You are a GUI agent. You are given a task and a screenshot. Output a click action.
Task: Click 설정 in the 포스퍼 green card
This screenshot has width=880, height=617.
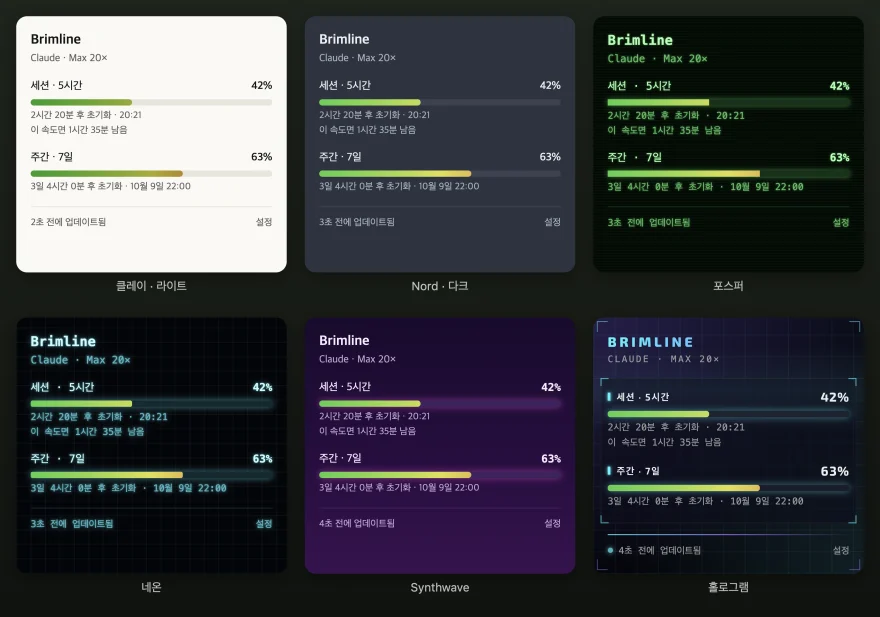coord(841,222)
